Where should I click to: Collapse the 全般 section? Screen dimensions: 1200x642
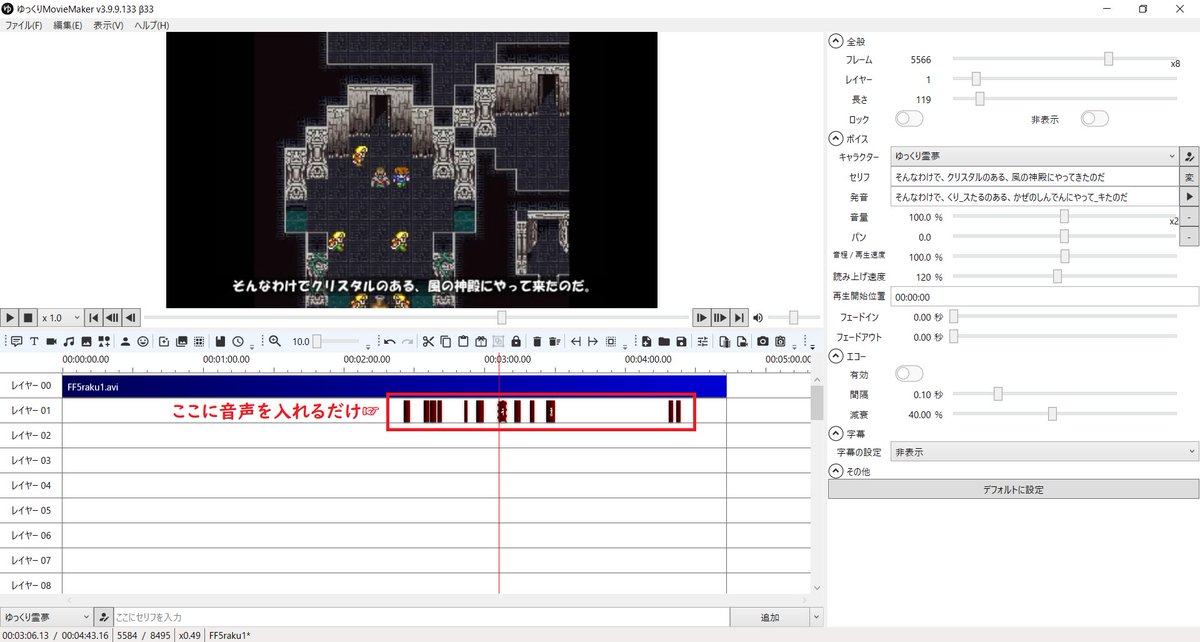835,41
